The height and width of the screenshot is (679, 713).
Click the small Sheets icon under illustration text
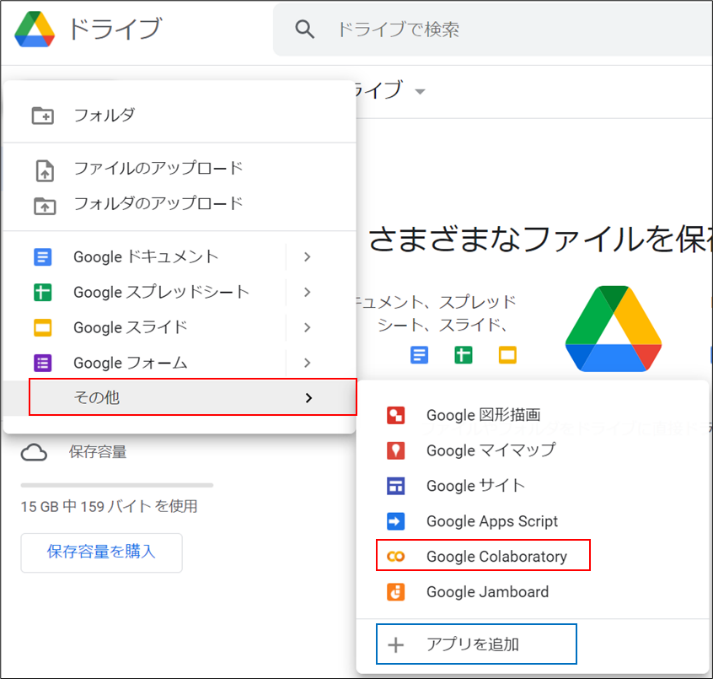(x=463, y=355)
